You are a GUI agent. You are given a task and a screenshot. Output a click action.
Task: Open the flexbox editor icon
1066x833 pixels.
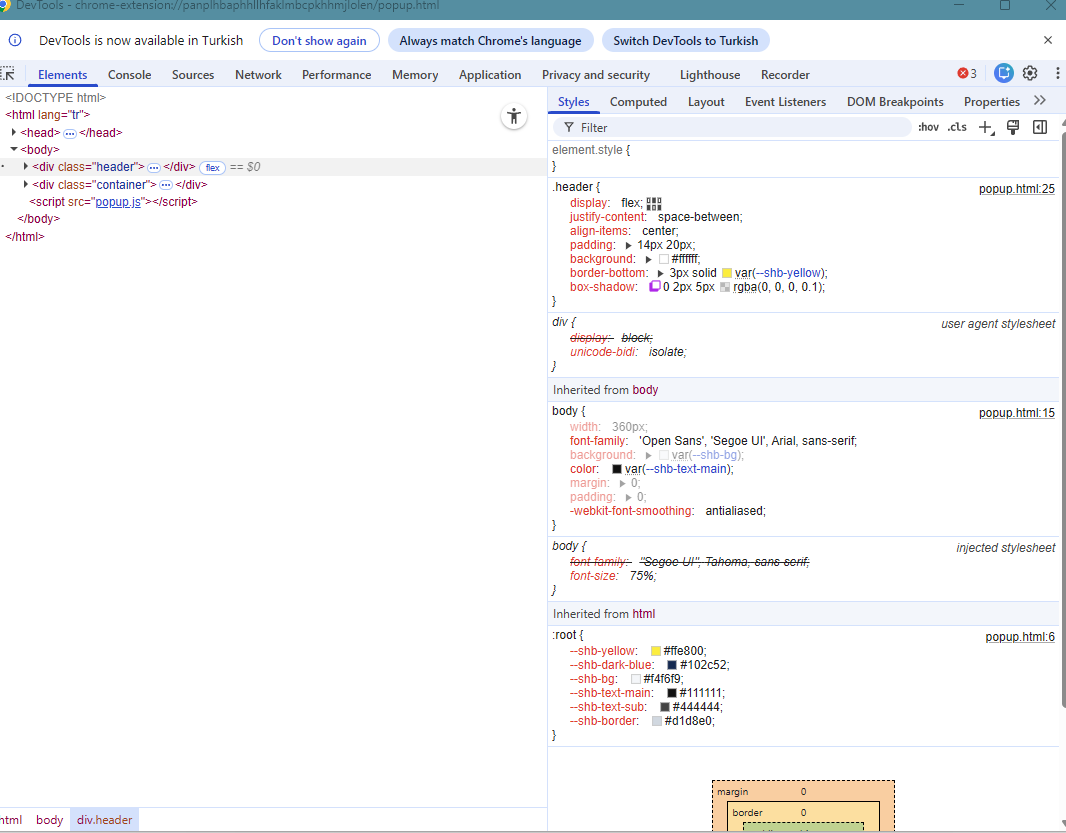pos(654,203)
